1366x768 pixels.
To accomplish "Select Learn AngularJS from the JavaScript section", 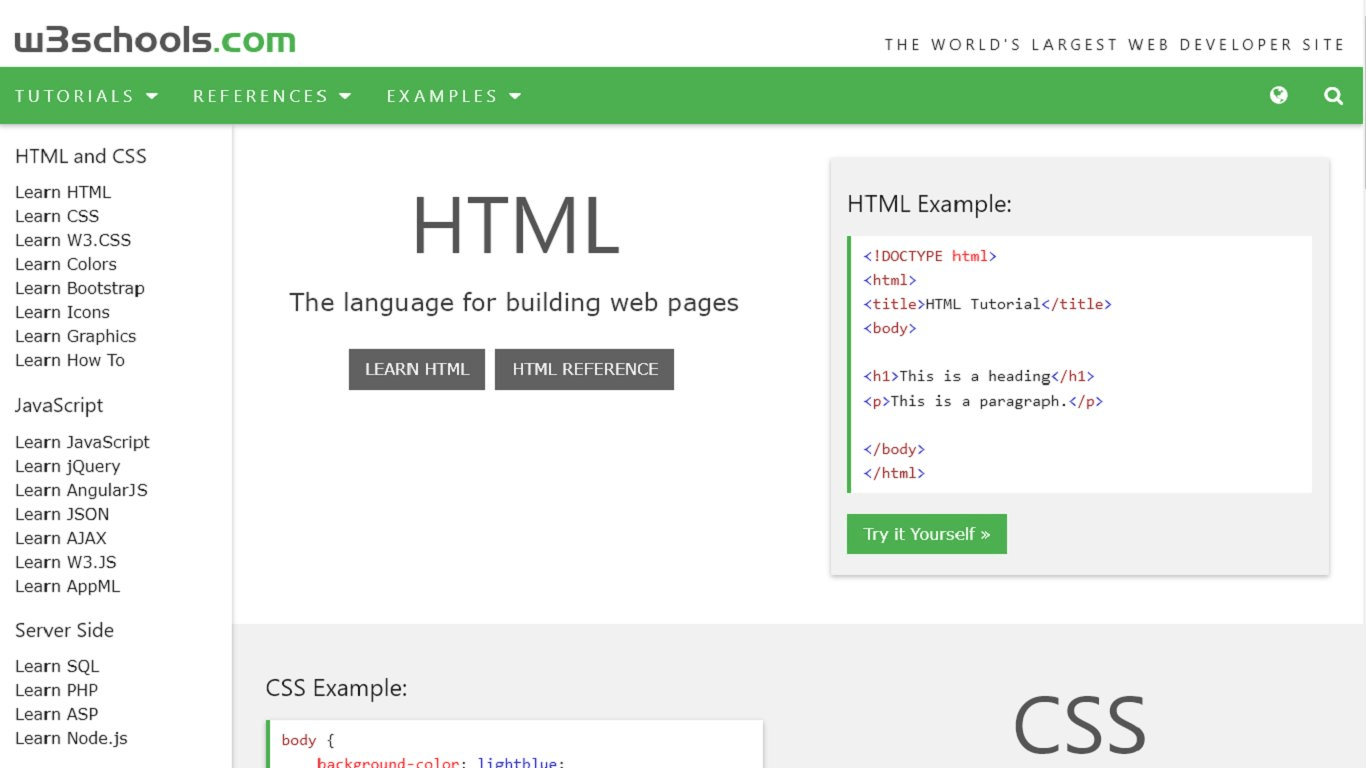I will (x=81, y=490).
